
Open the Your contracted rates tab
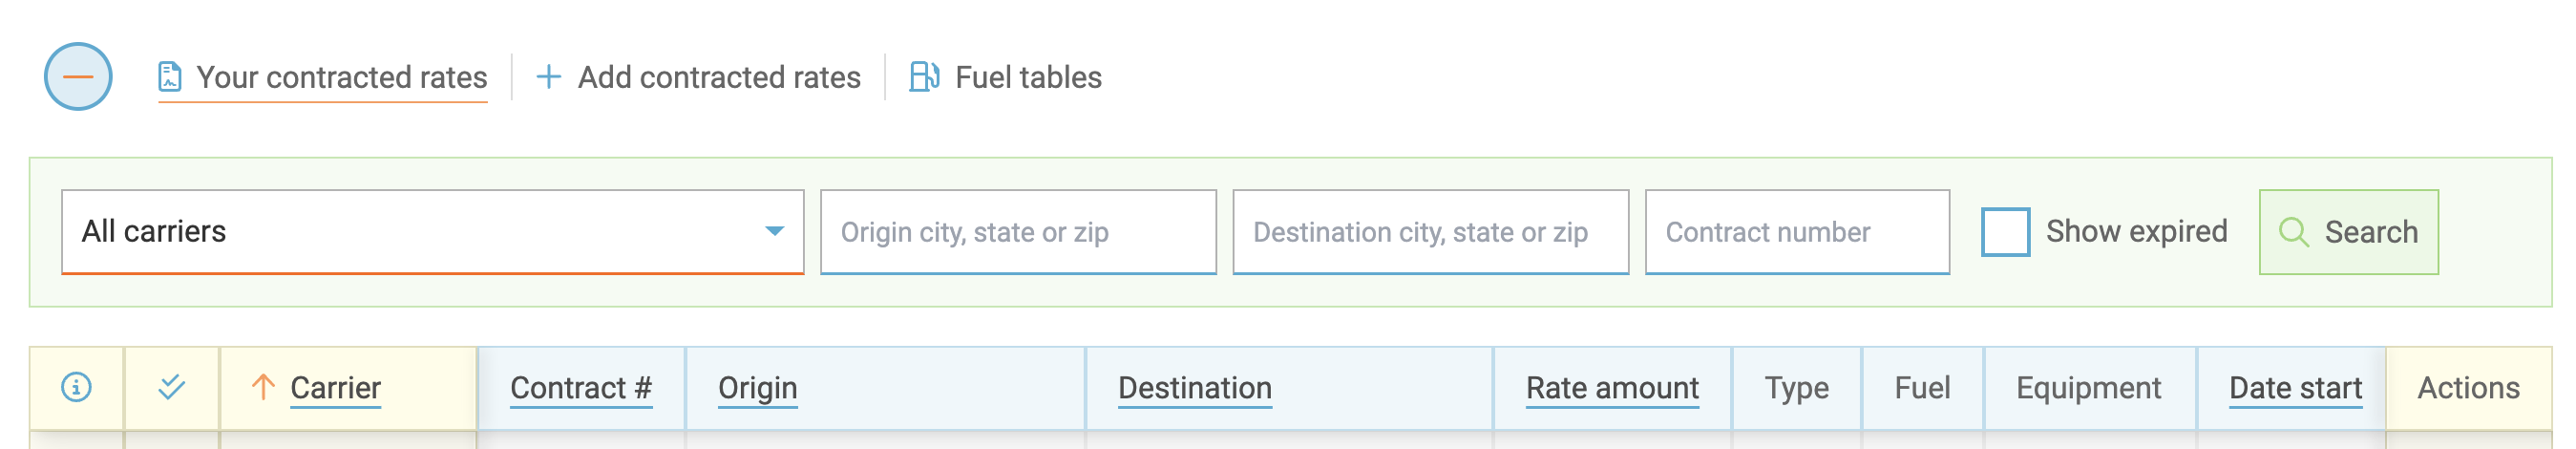[341, 77]
